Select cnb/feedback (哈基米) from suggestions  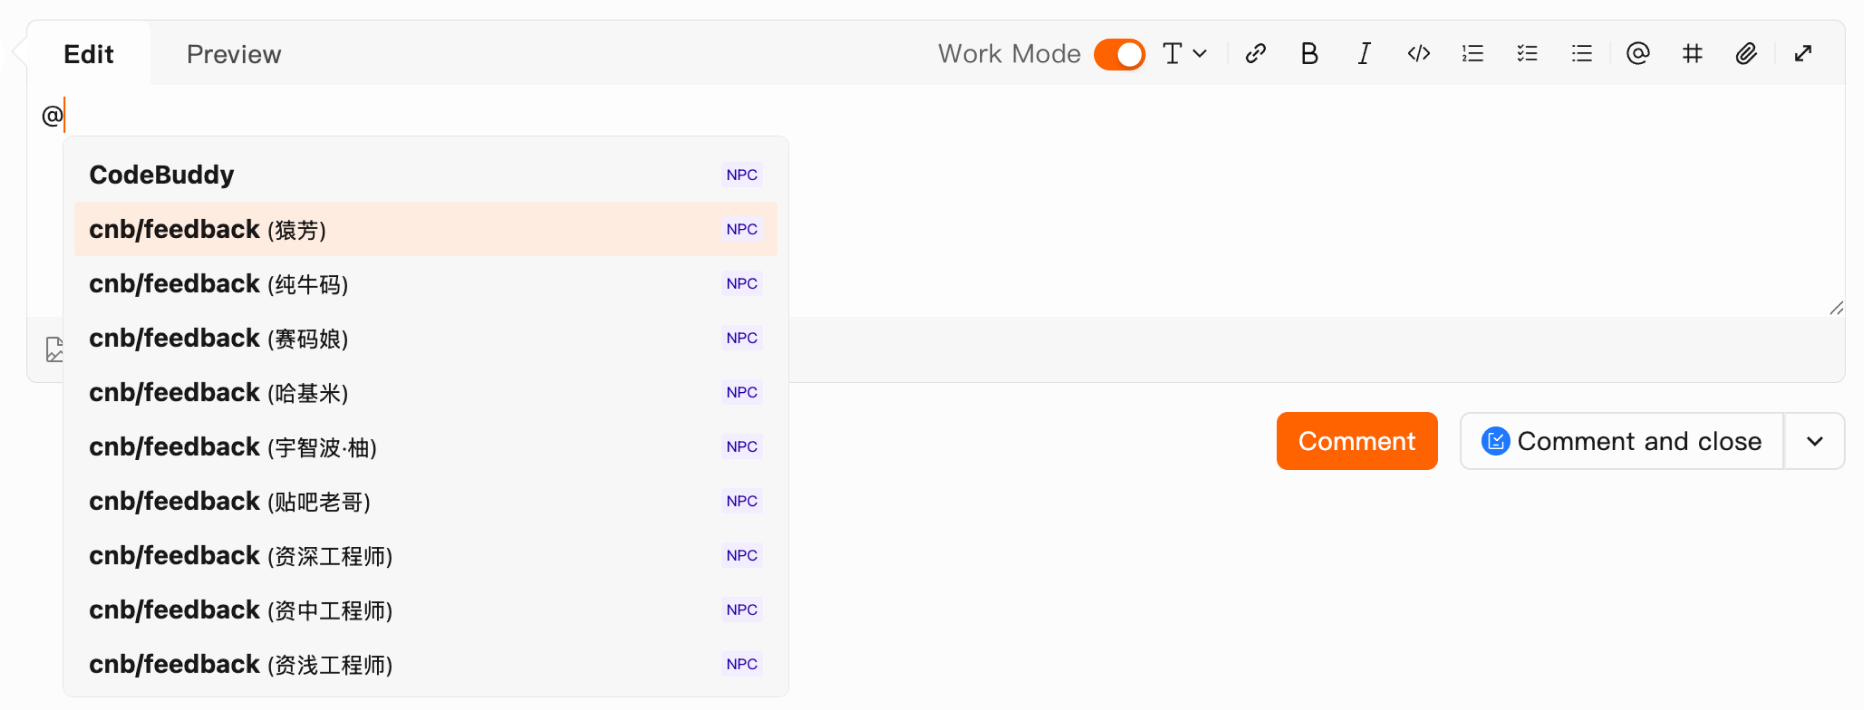(218, 393)
